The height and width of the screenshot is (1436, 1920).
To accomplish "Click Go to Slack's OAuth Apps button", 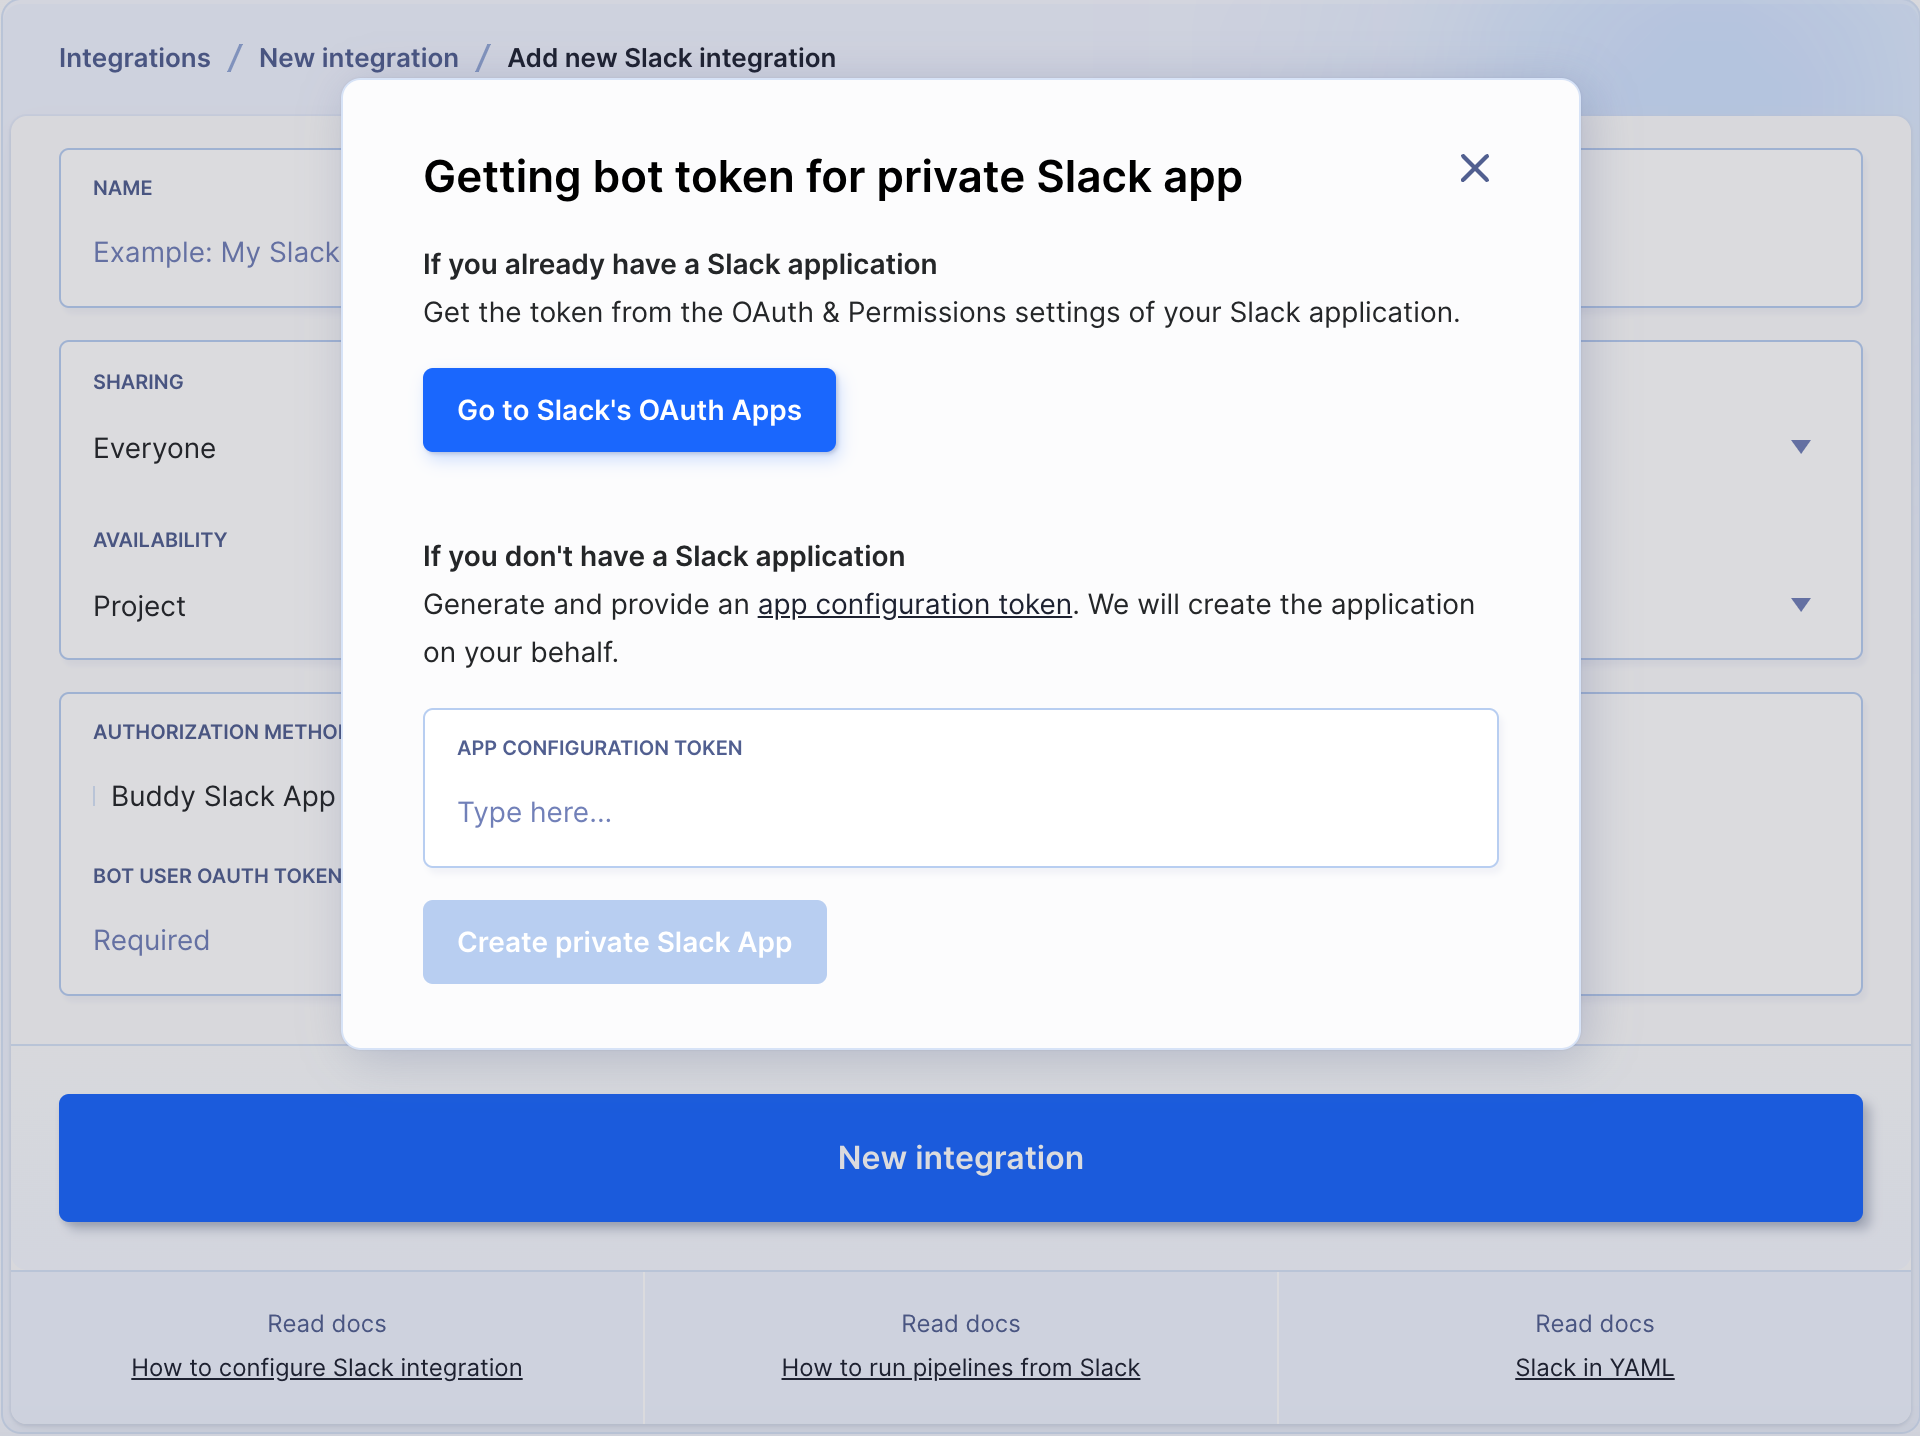I will coord(627,409).
